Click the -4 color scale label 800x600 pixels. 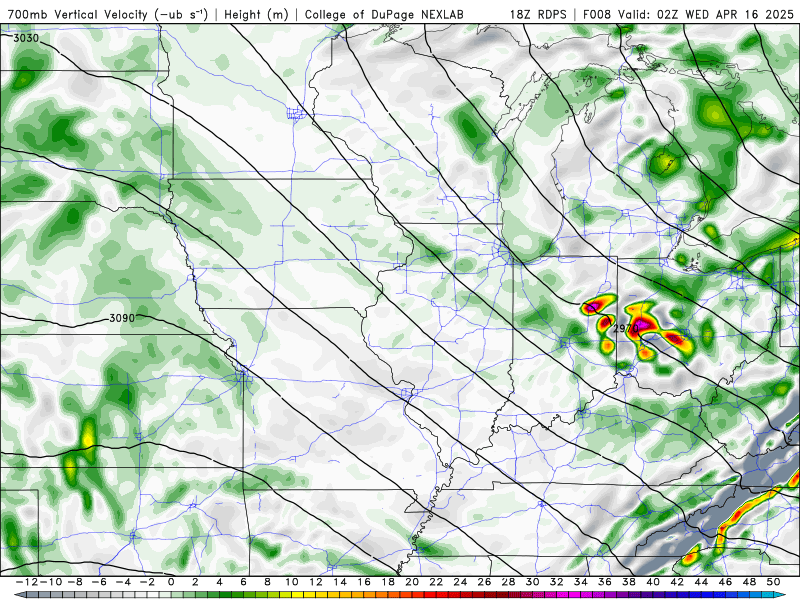pos(123,582)
